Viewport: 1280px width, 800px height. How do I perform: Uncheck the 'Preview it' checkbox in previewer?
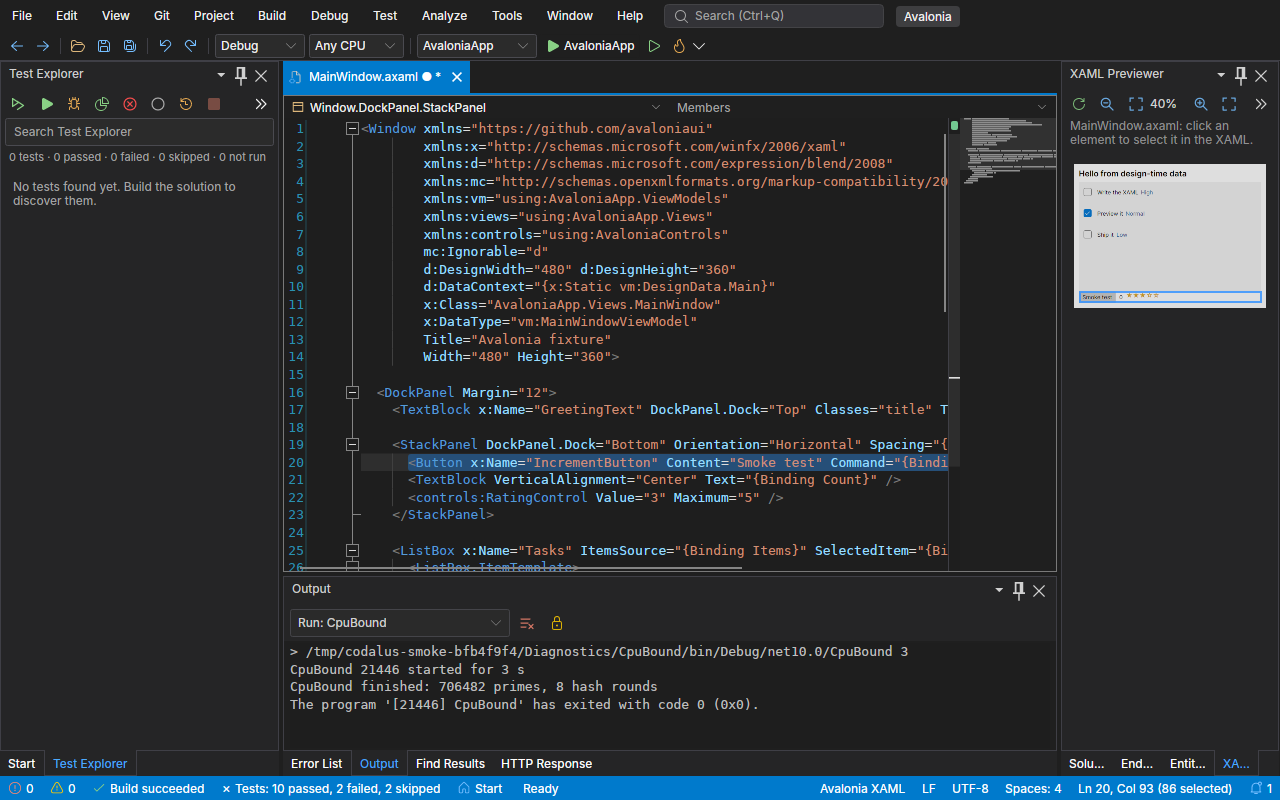click(x=1088, y=213)
